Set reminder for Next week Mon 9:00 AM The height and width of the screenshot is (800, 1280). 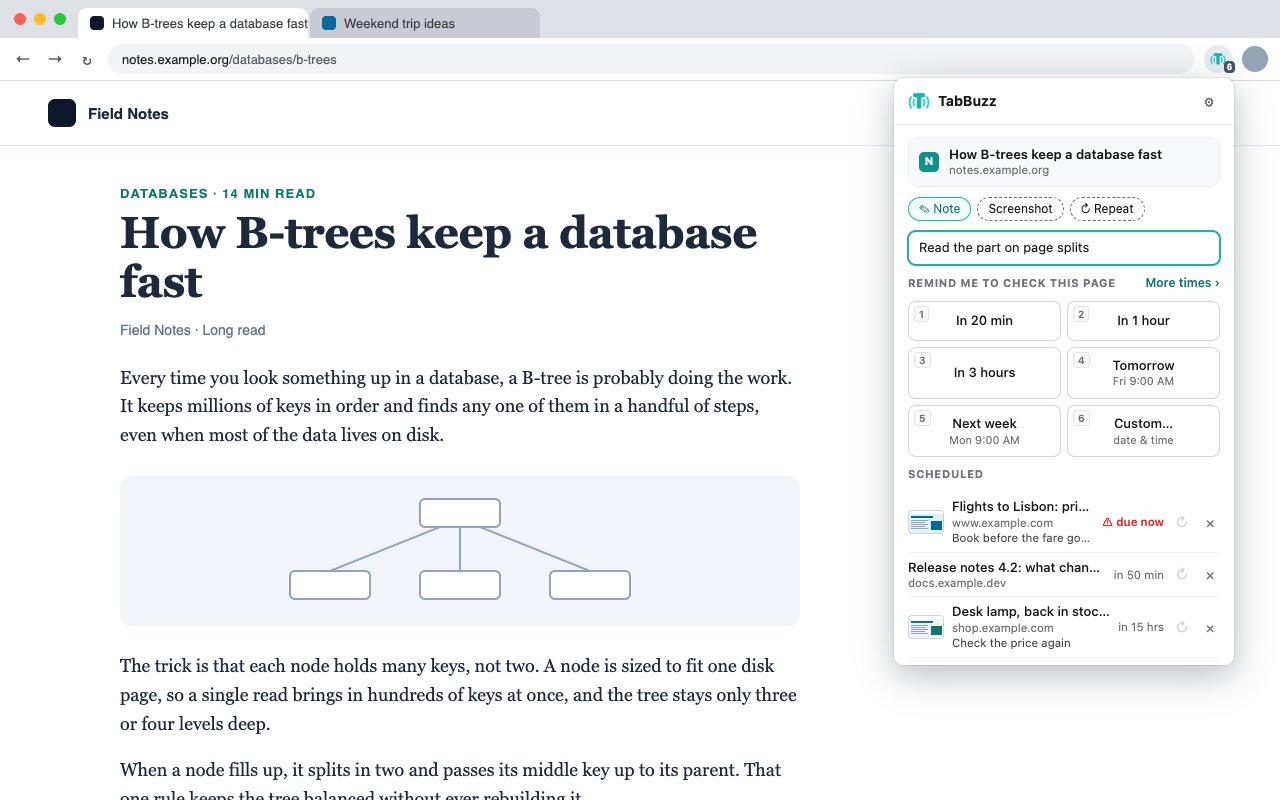(984, 431)
